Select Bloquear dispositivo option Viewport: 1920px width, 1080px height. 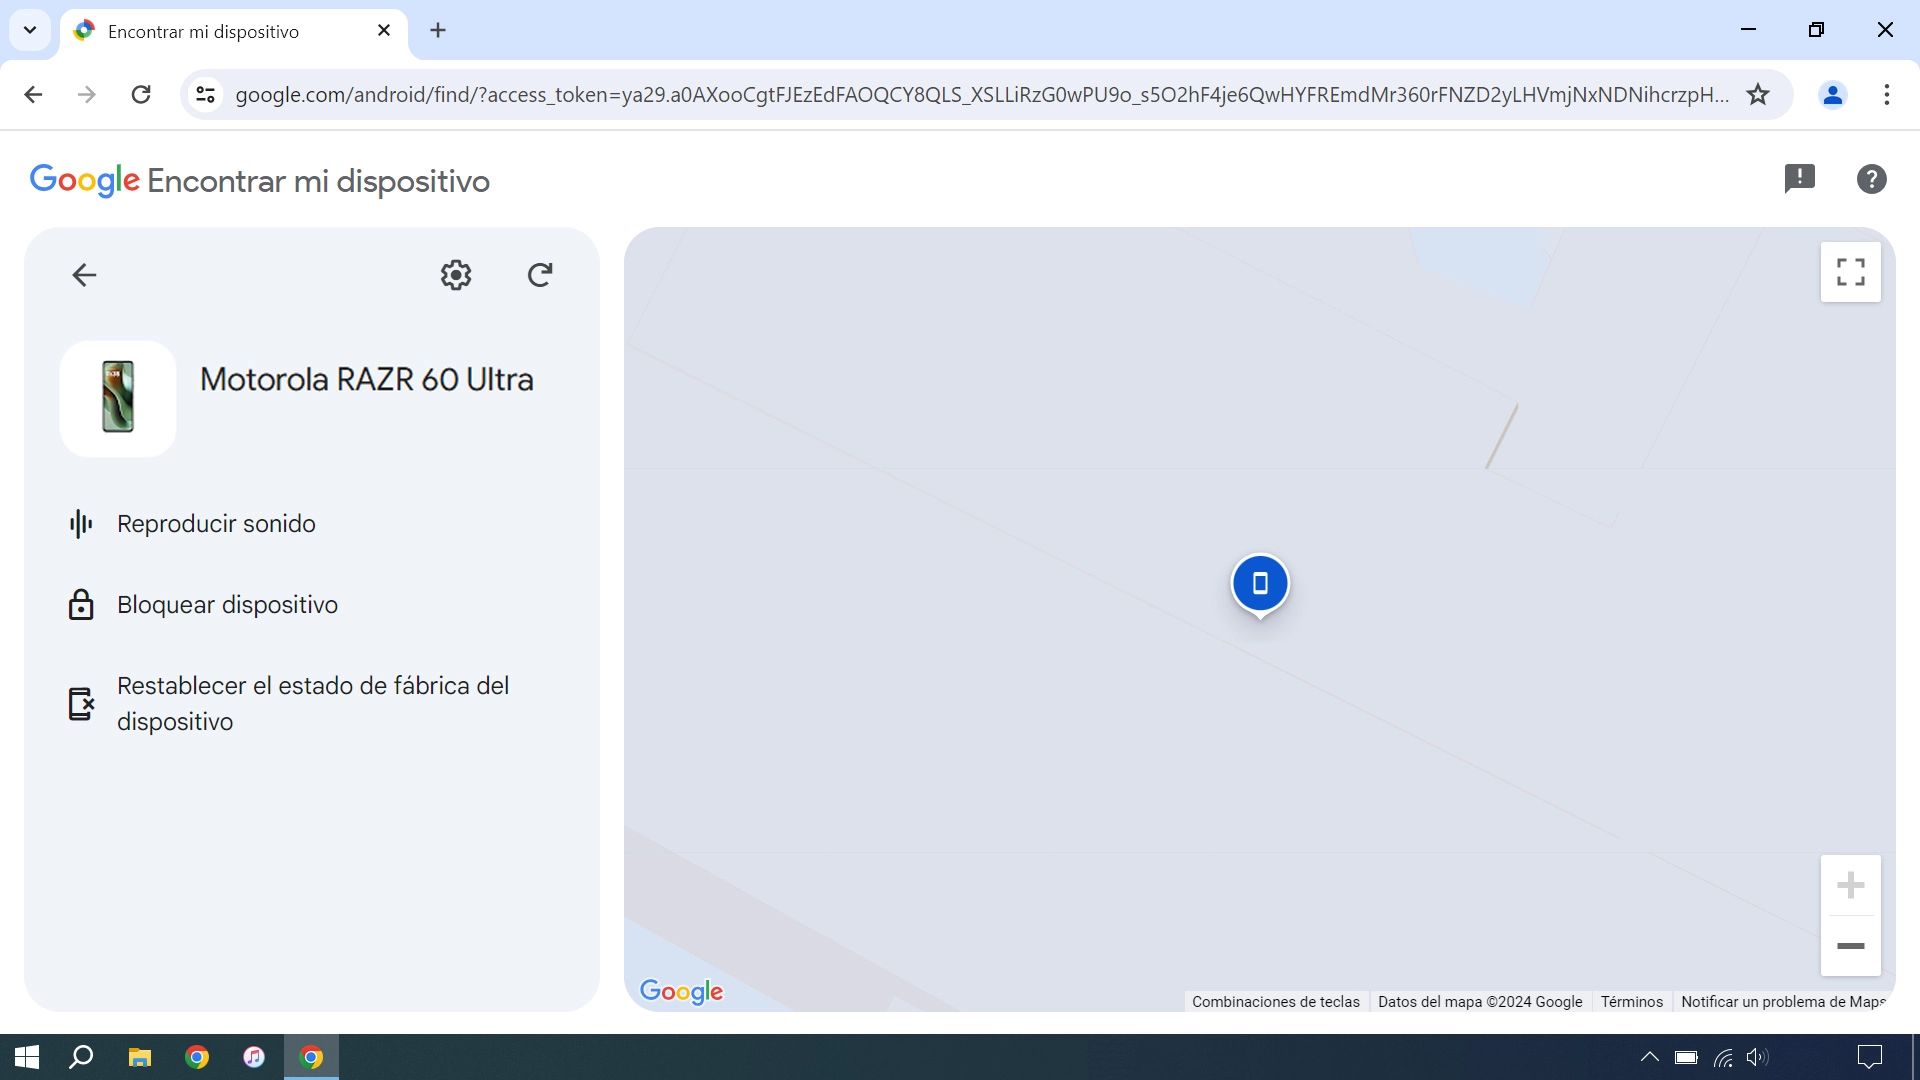pos(312,604)
